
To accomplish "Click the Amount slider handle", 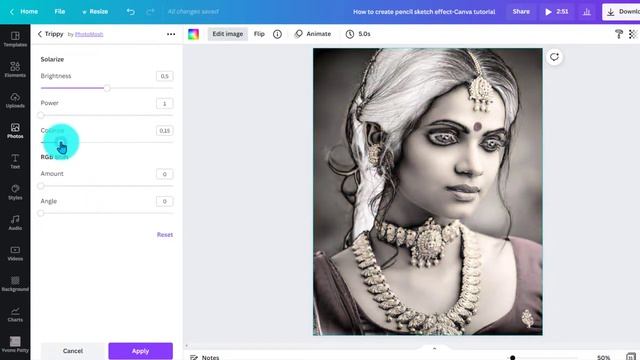I will coord(41,186).
